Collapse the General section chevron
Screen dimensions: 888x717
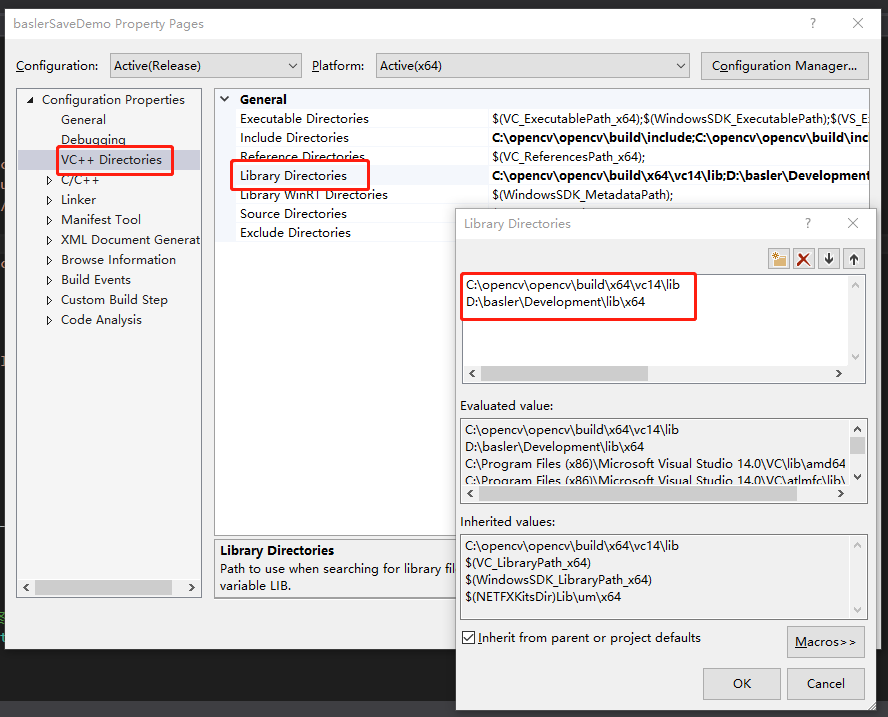pos(225,99)
